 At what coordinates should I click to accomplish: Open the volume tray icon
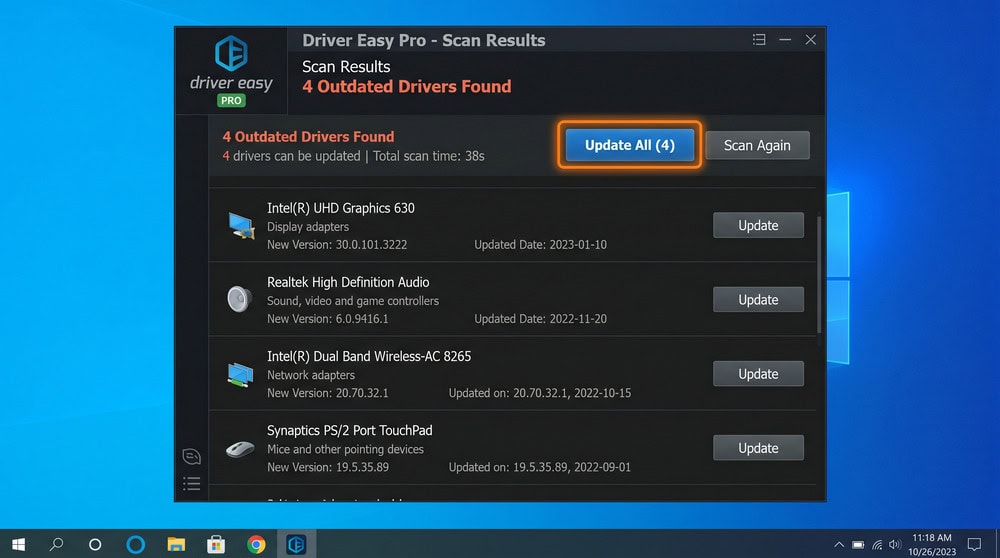coord(895,544)
